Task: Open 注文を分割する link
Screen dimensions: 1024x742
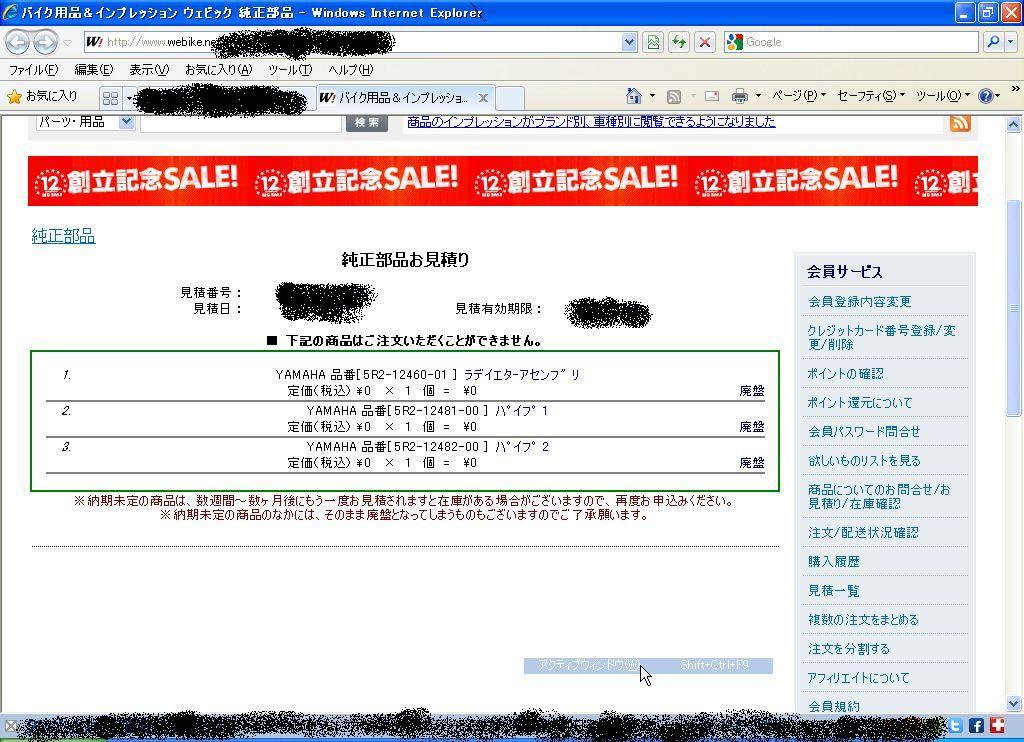Action: [849, 649]
